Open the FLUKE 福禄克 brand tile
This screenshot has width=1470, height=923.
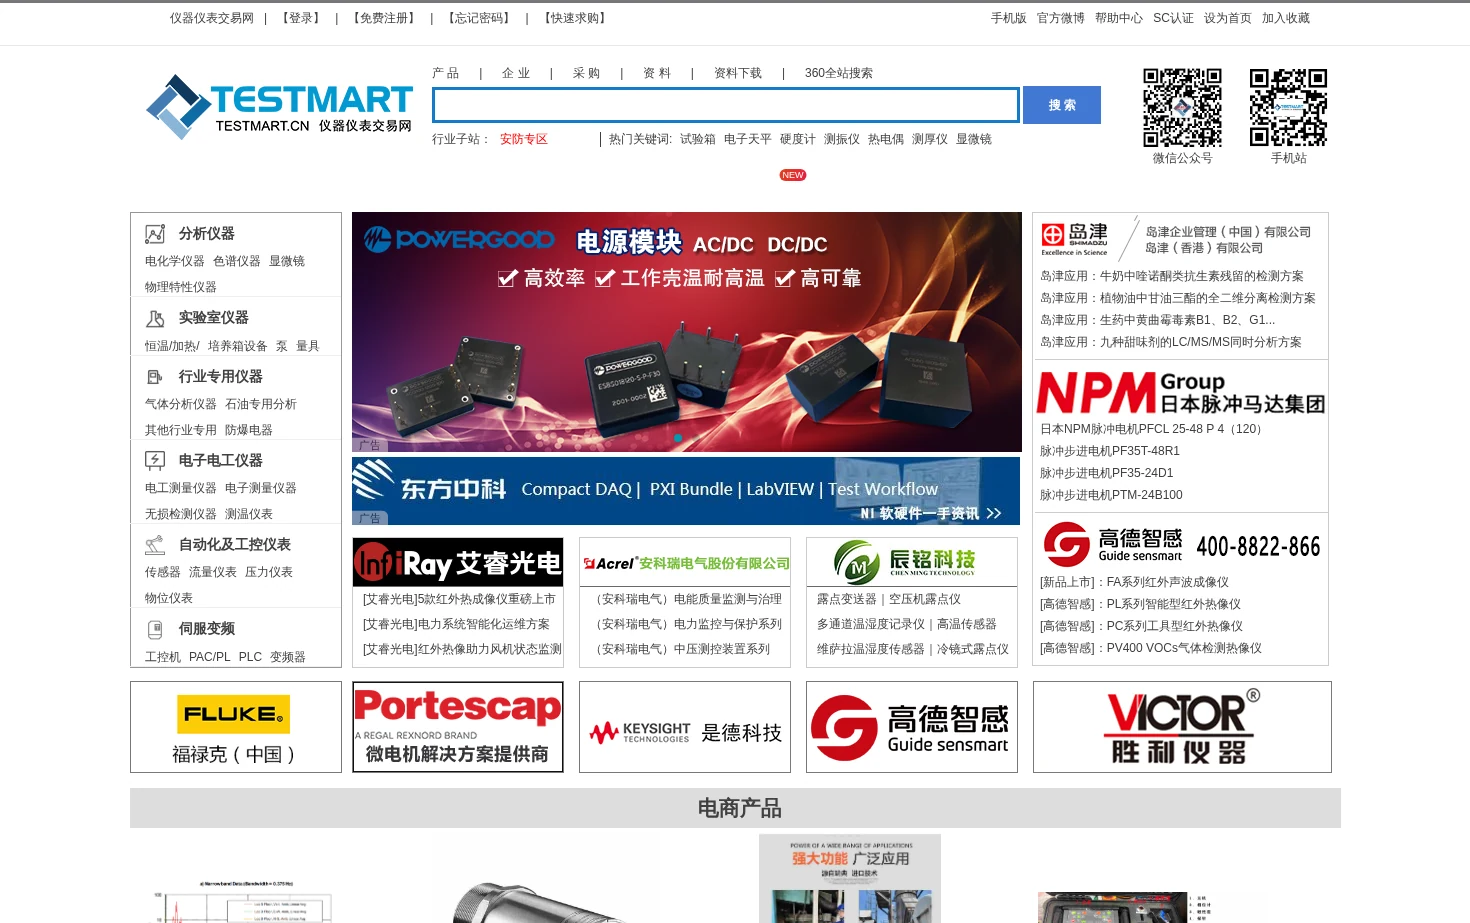[x=236, y=727]
